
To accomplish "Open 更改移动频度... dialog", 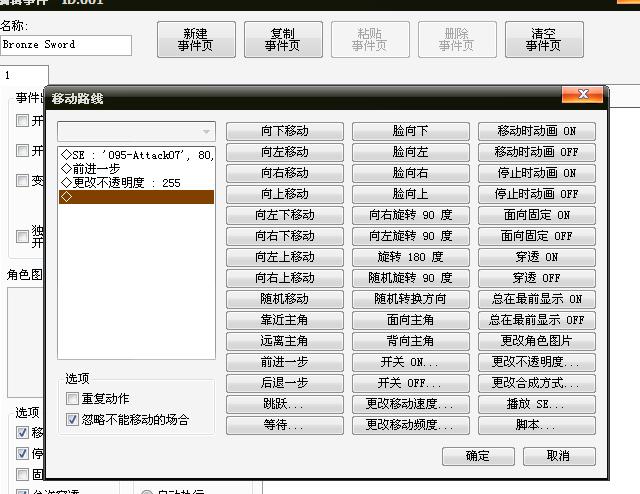I will [x=411, y=425].
